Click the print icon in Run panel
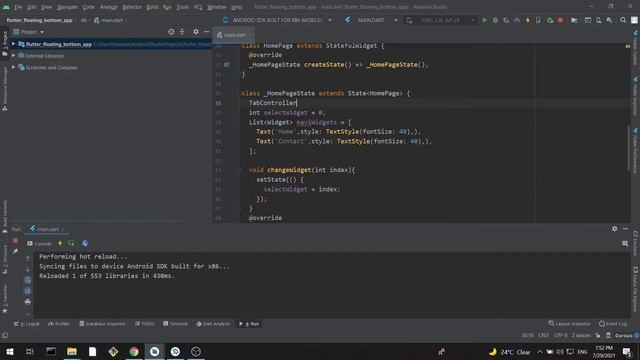 [x=27, y=302]
